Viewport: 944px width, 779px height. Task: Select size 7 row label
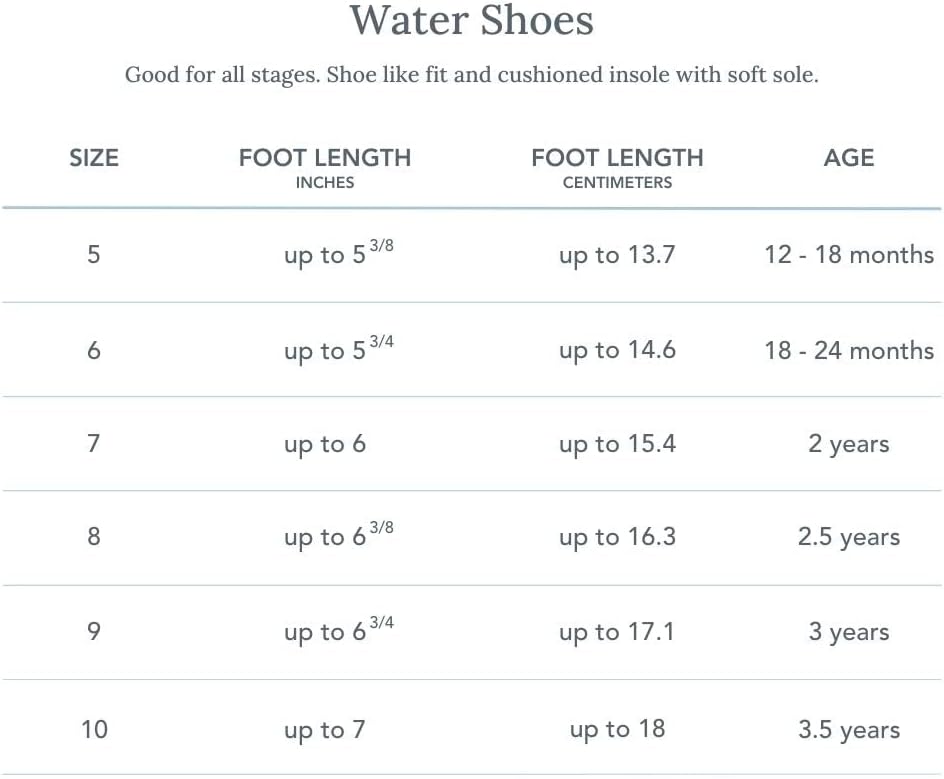point(93,444)
